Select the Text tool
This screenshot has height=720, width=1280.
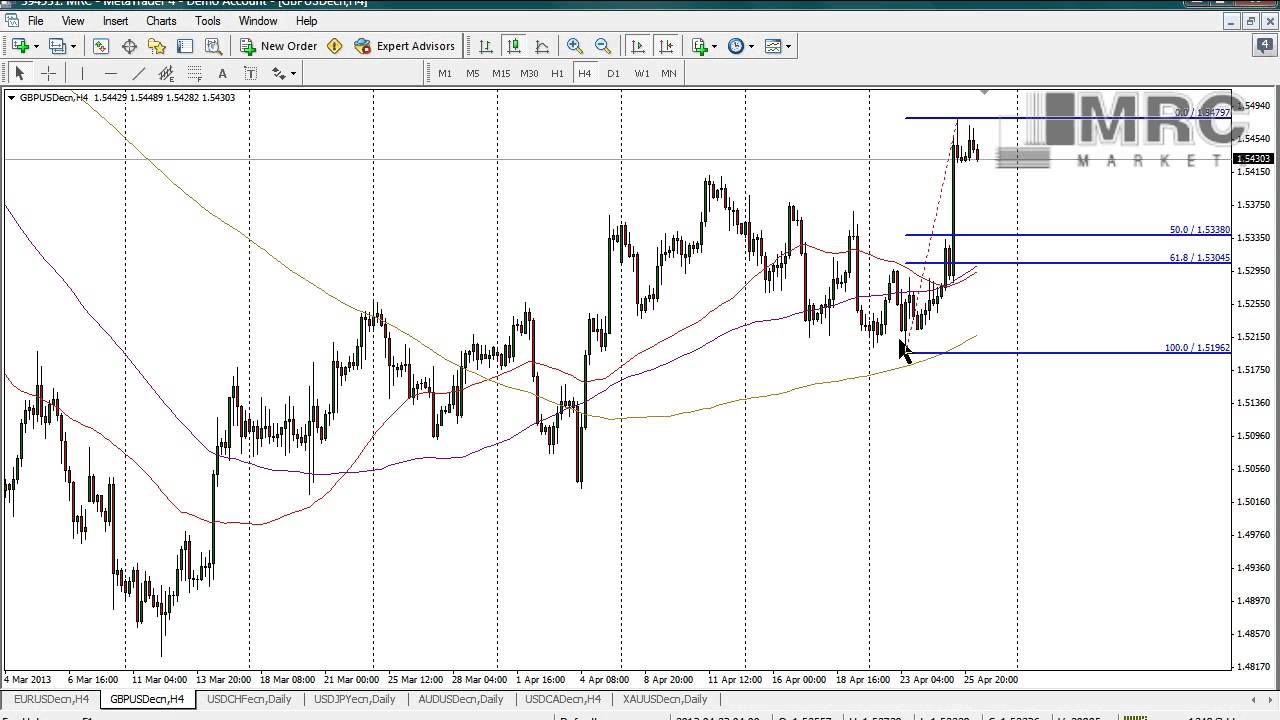point(222,73)
